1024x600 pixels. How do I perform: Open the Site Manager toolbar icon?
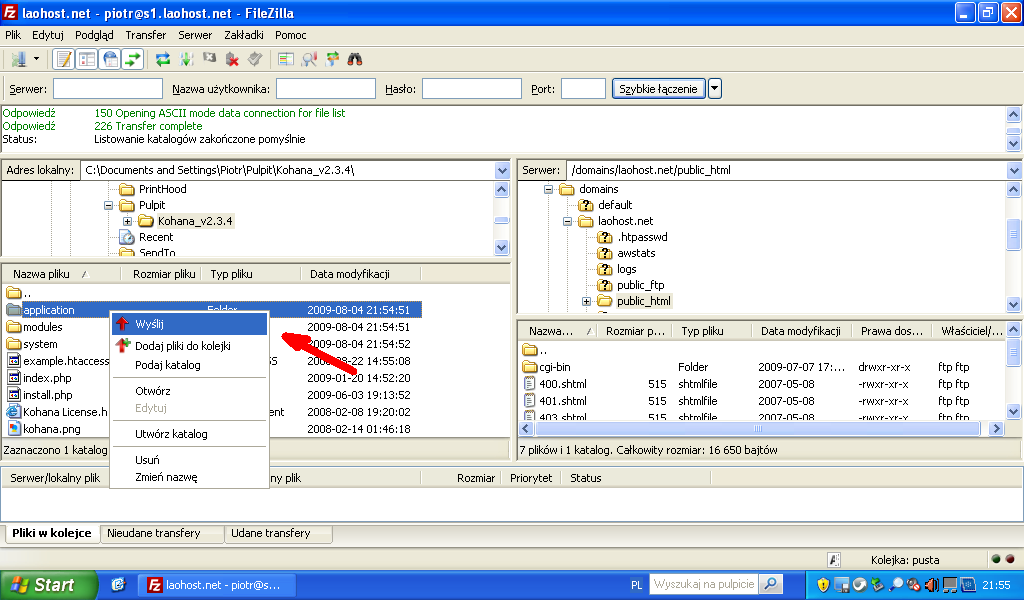18,59
